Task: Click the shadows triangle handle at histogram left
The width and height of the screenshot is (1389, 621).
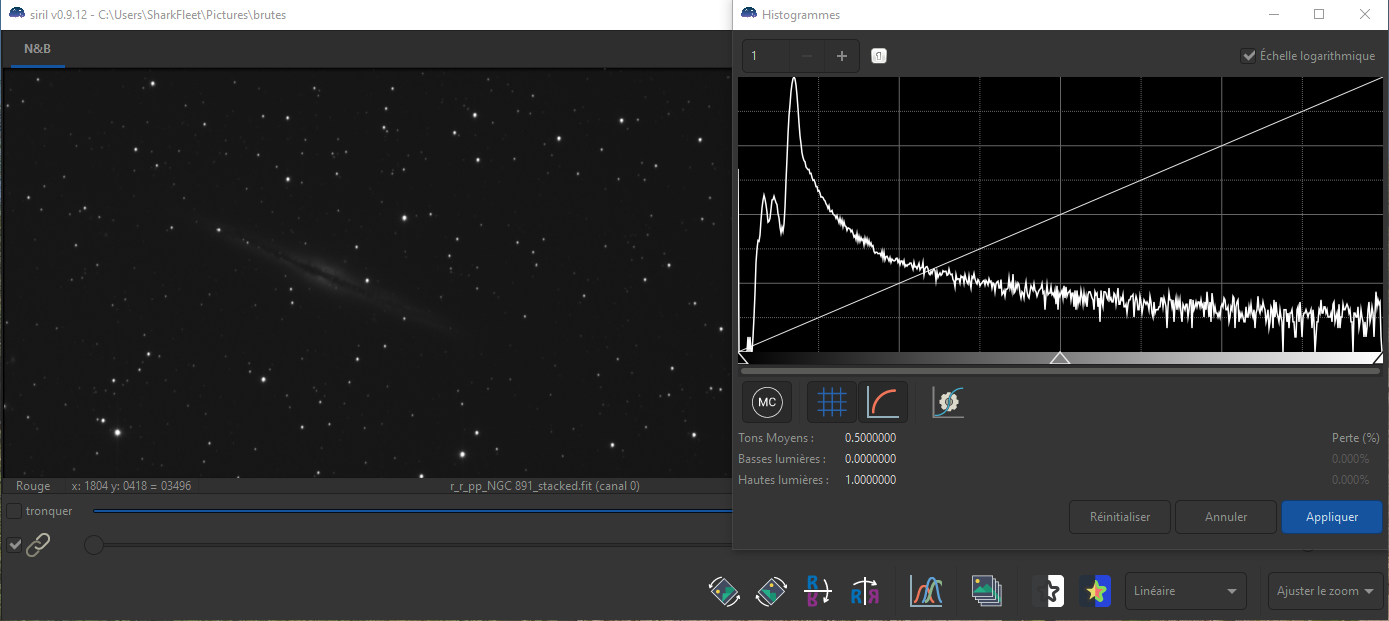Action: pos(743,357)
